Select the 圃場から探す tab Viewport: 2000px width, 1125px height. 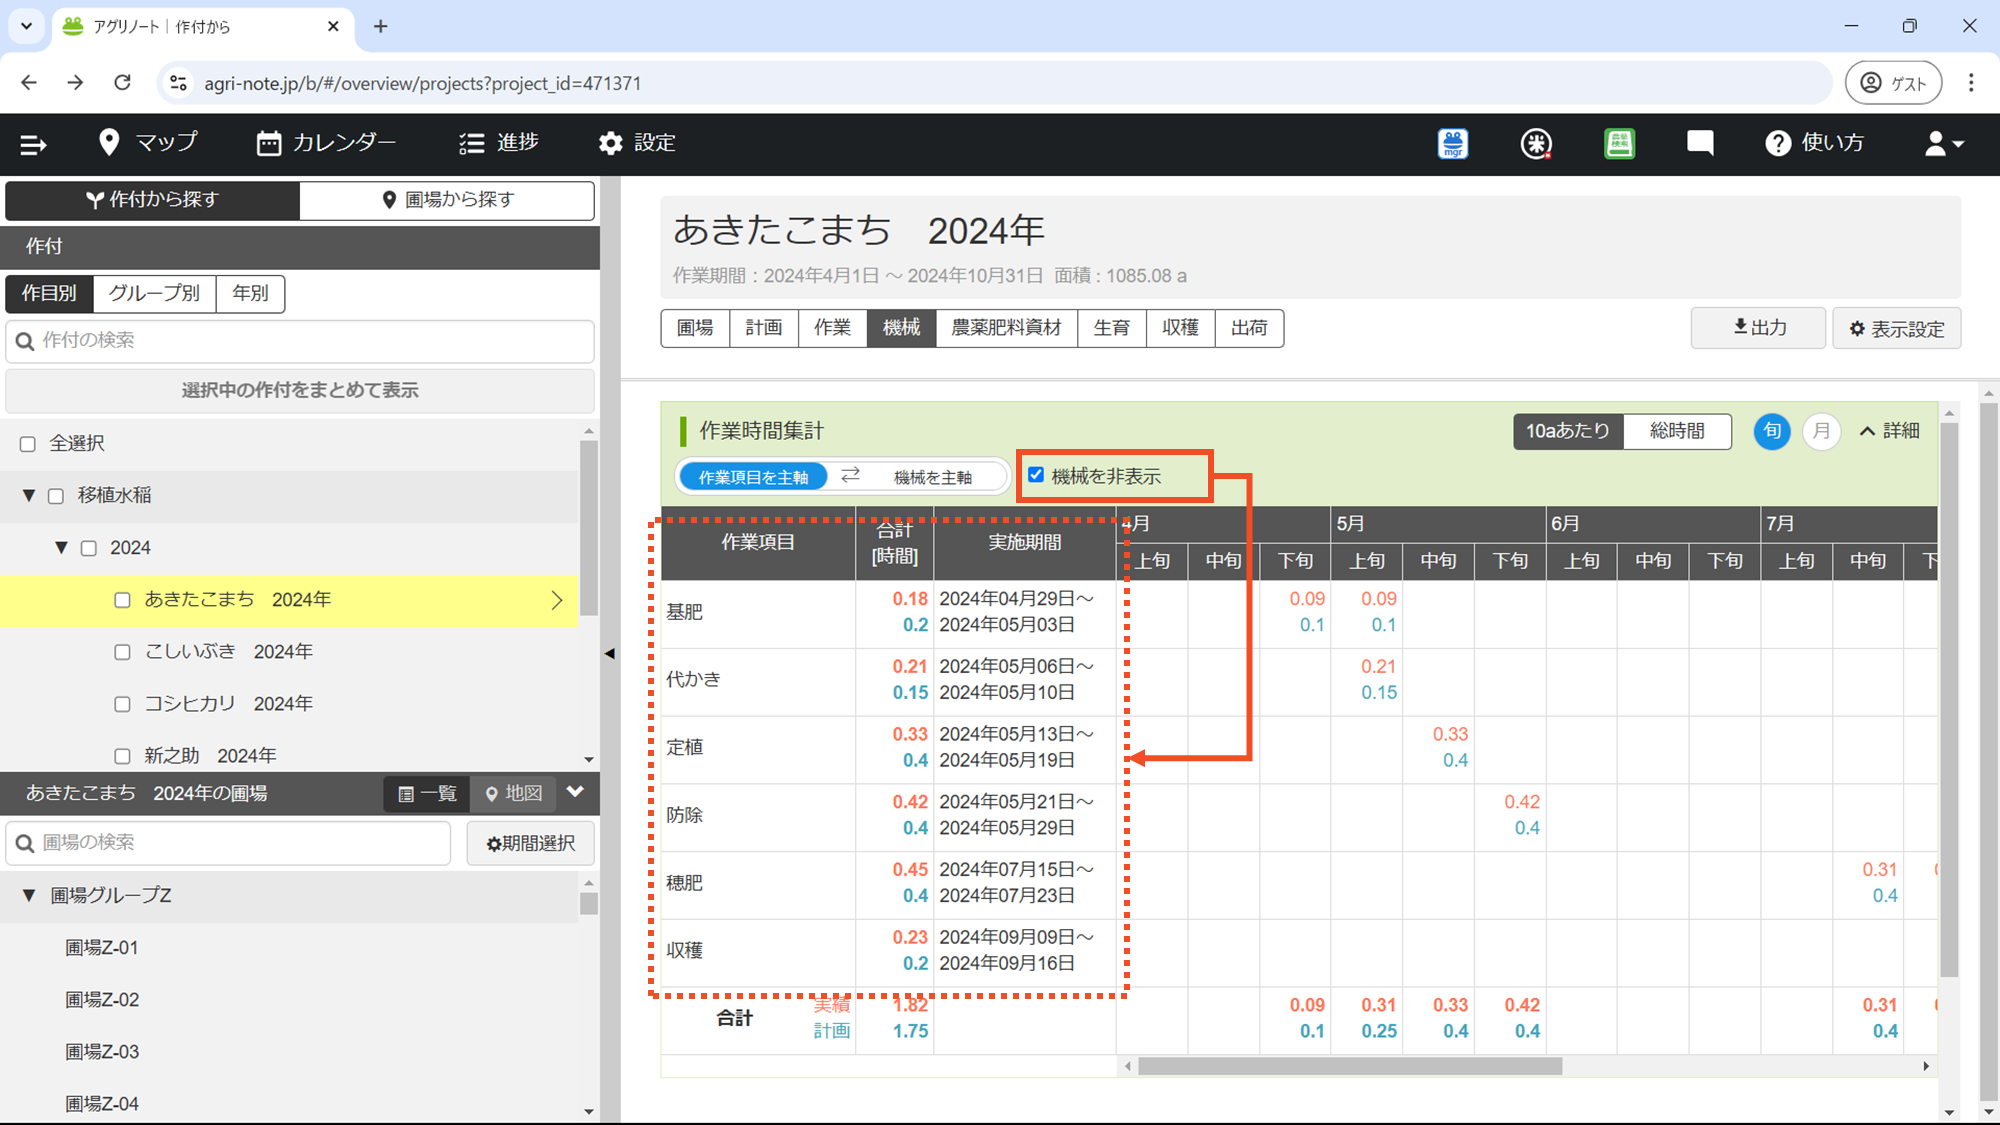click(x=447, y=200)
